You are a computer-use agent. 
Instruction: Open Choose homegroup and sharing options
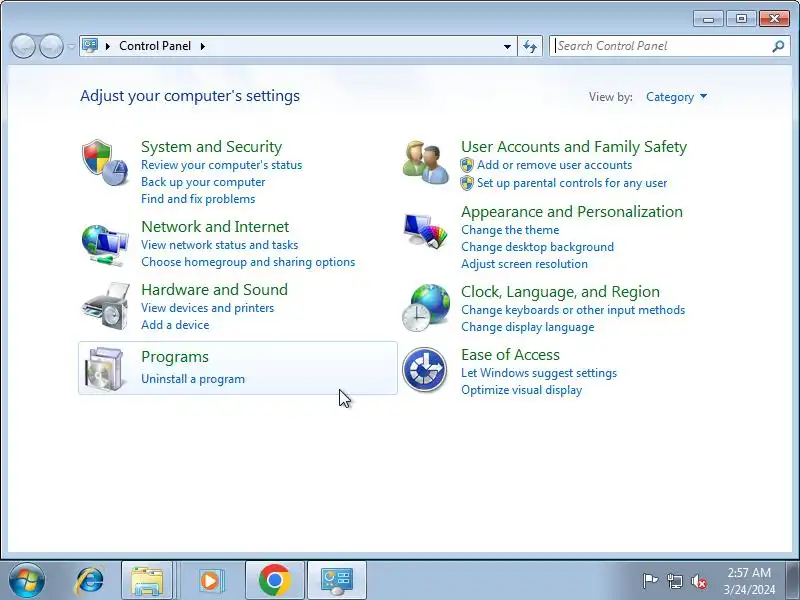pyautogui.click(x=248, y=262)
